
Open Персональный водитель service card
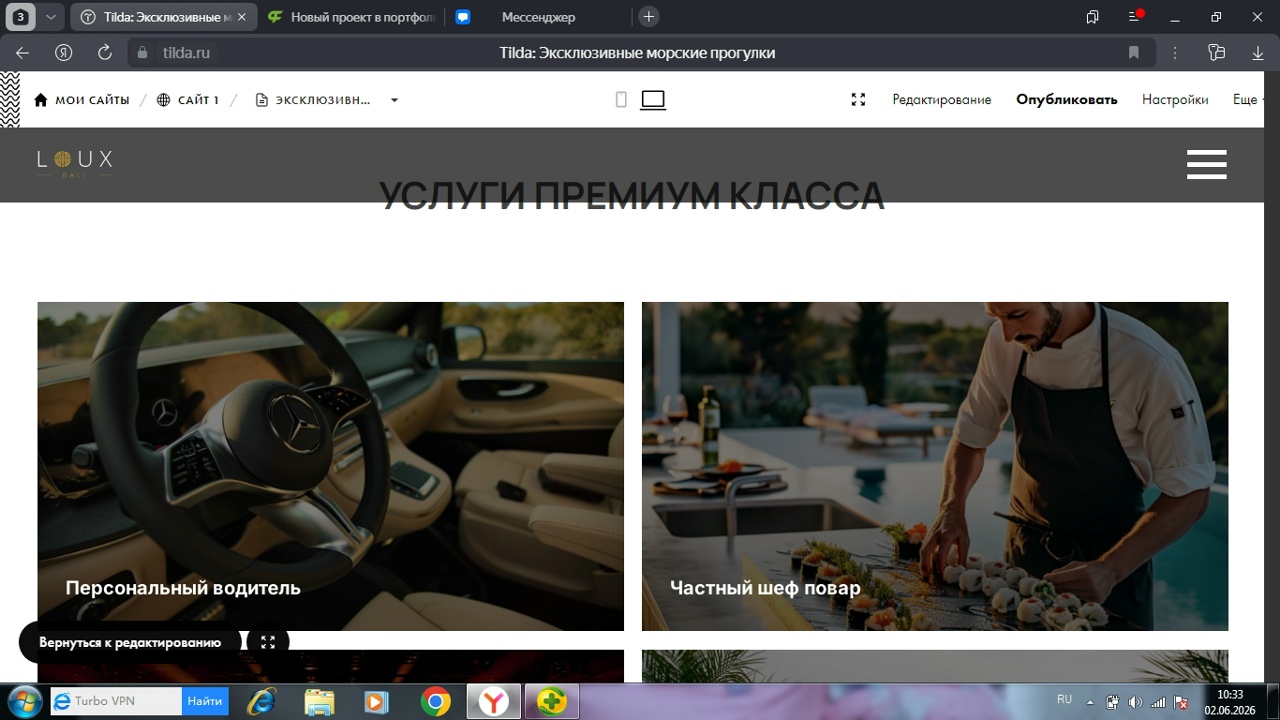(330, 466)
